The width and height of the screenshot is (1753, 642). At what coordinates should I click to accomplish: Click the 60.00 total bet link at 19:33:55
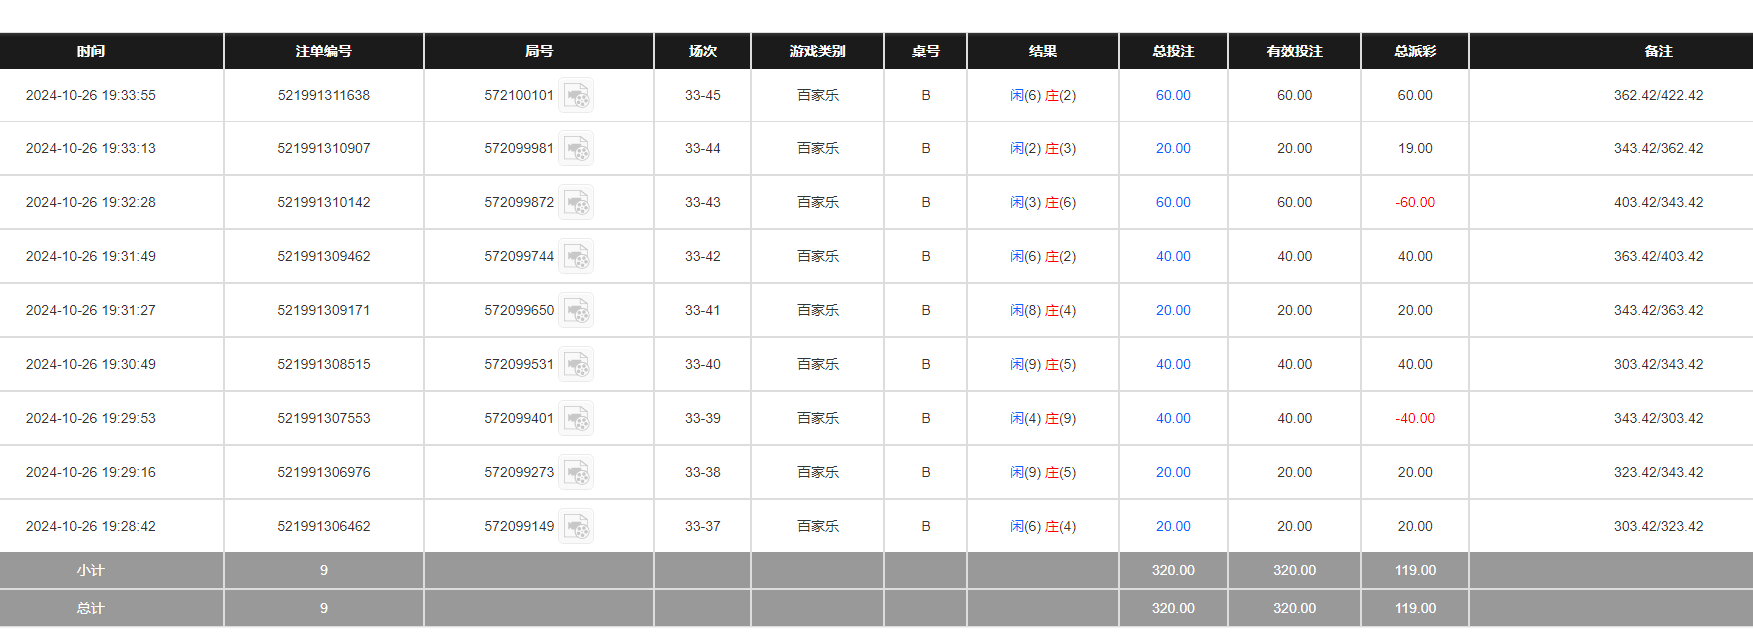click(x=1173, y=96)
